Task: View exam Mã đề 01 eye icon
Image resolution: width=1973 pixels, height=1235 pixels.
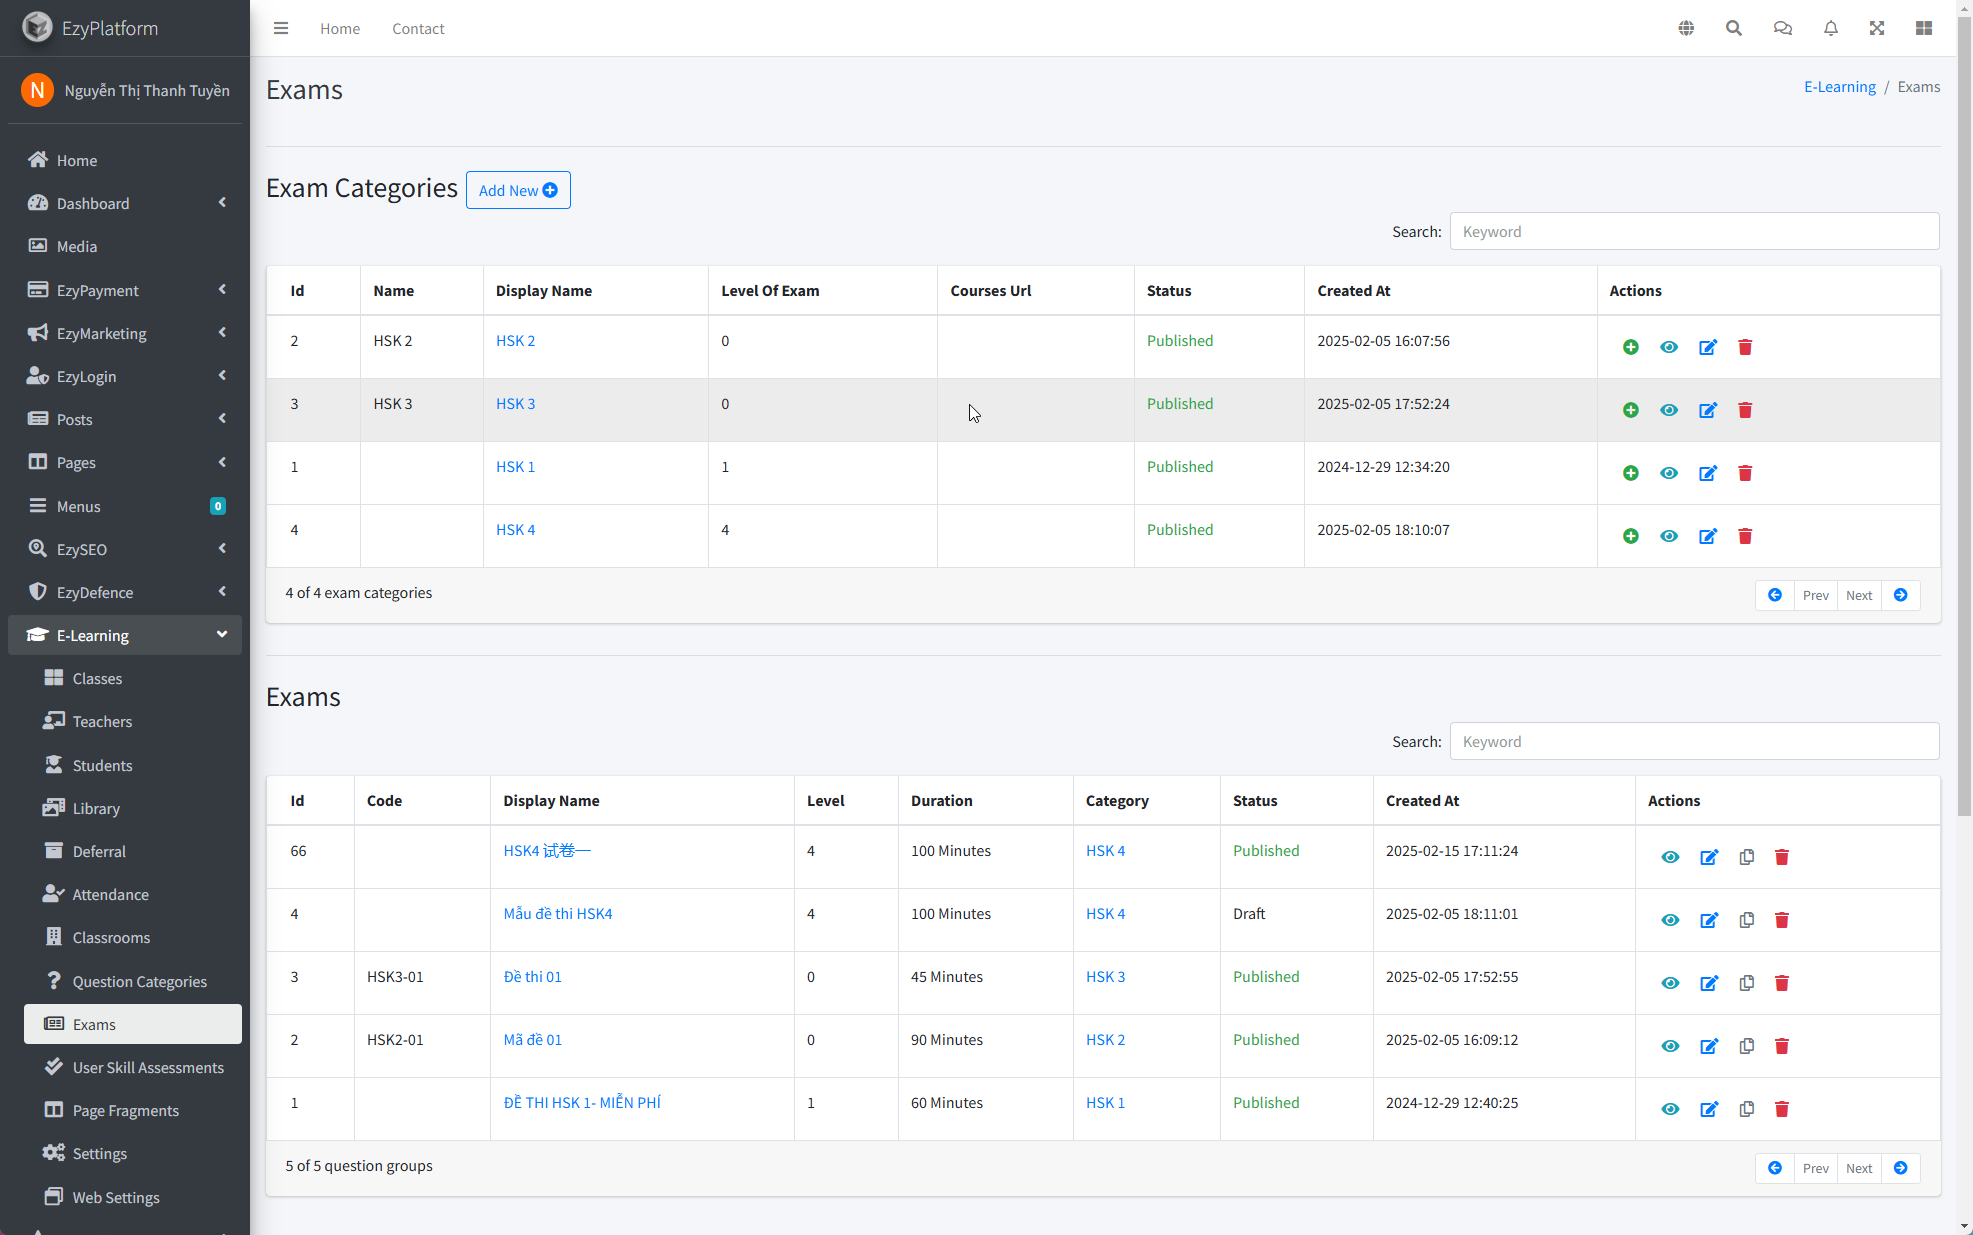Action: pos(1670,1046)
